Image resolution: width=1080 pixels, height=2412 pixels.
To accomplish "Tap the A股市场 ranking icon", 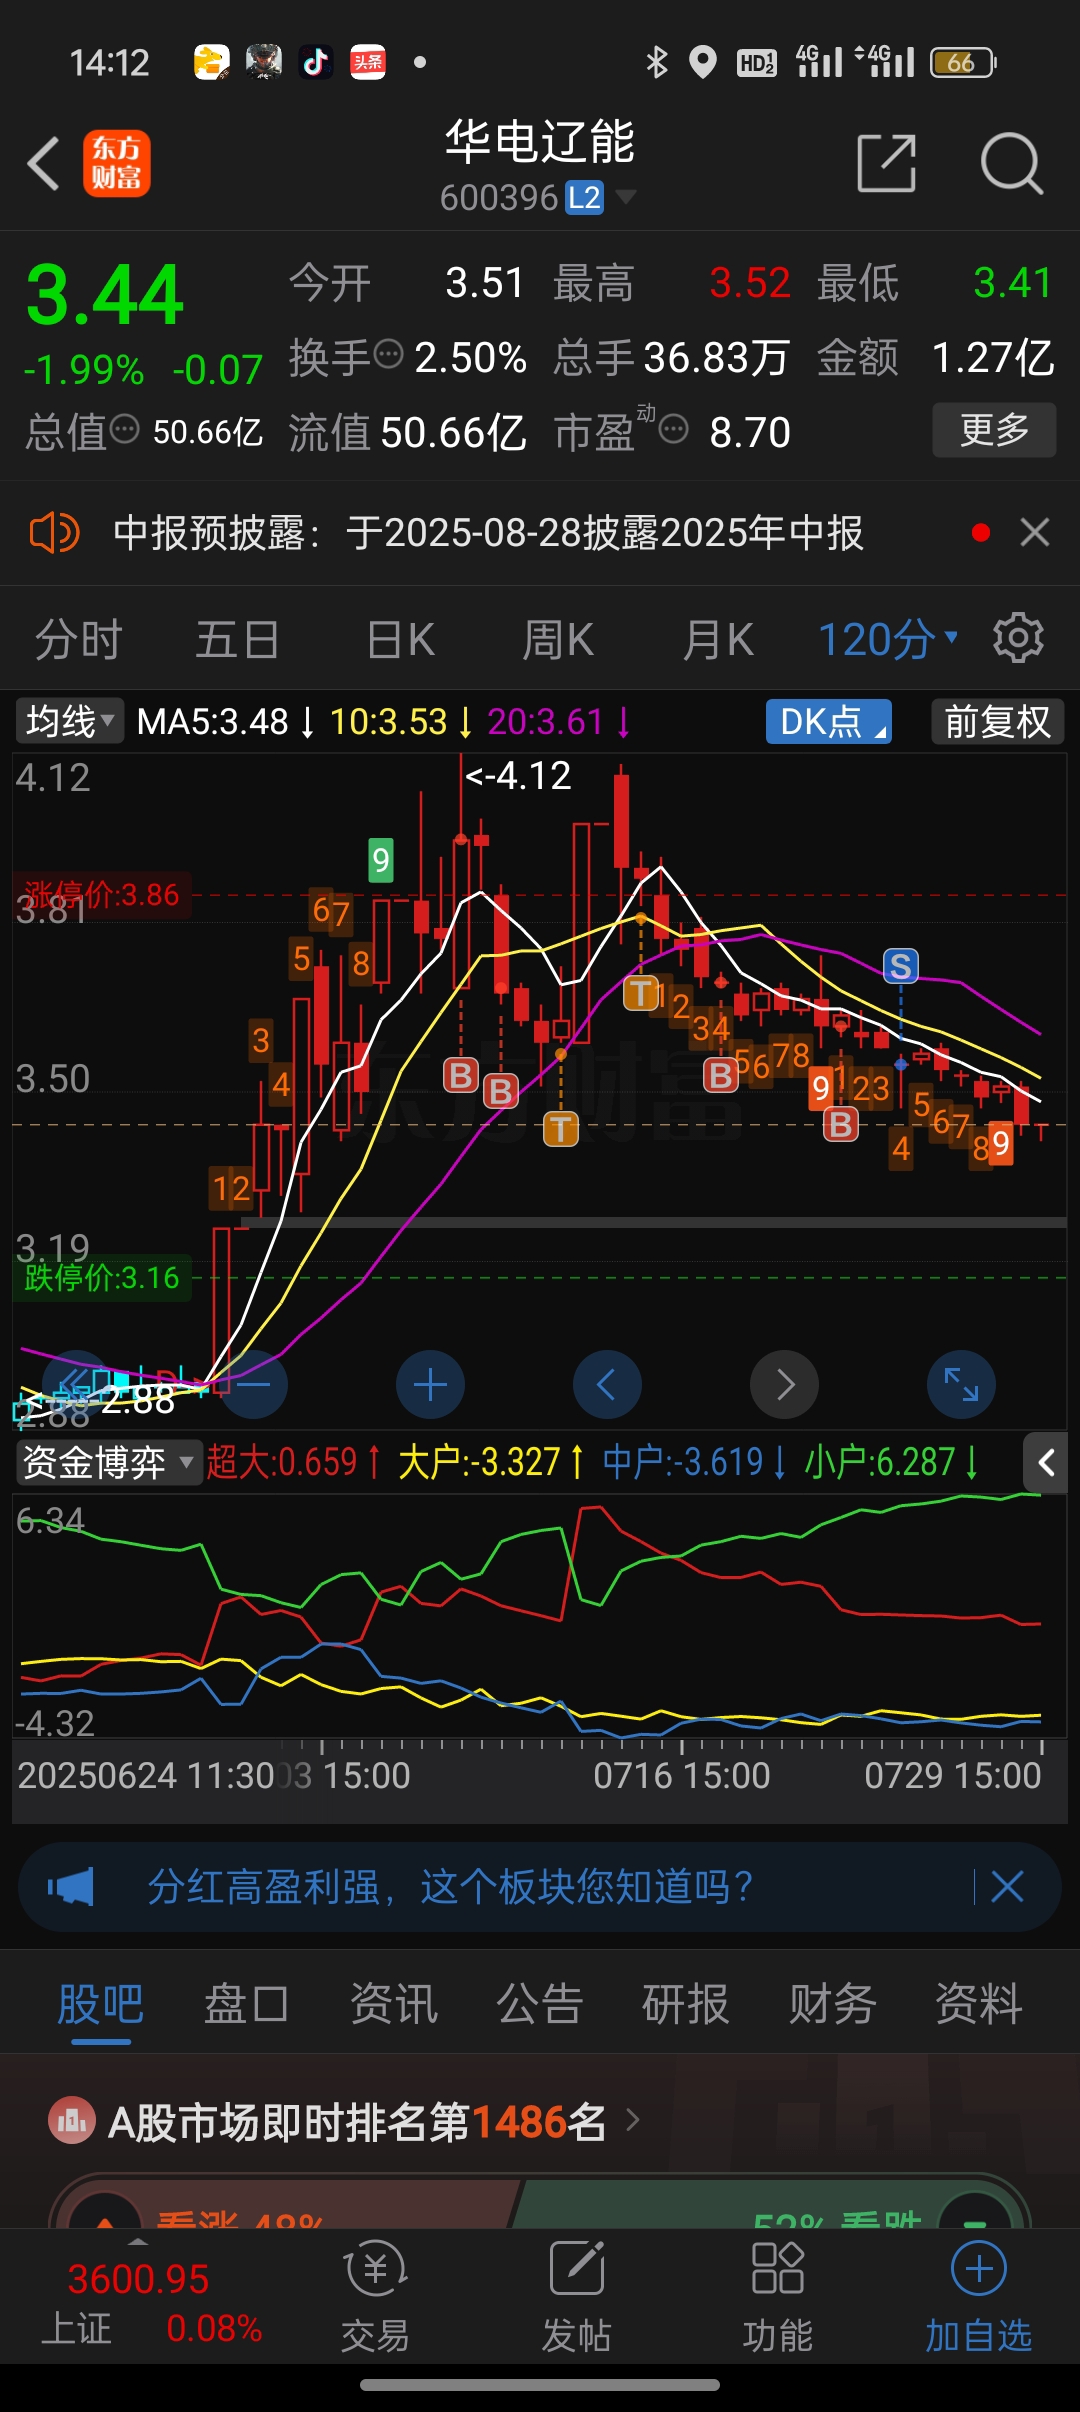I will point(72,2121).
